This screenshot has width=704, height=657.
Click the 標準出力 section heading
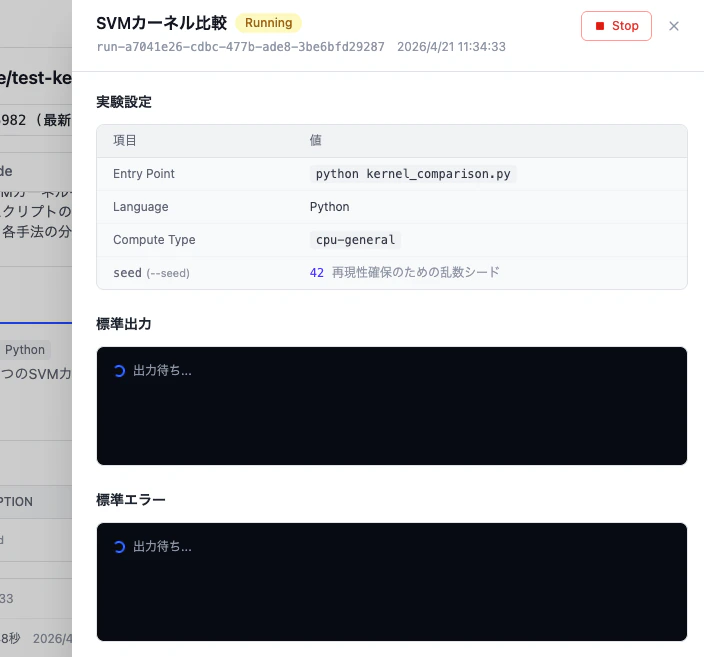[x=124, y=324]
